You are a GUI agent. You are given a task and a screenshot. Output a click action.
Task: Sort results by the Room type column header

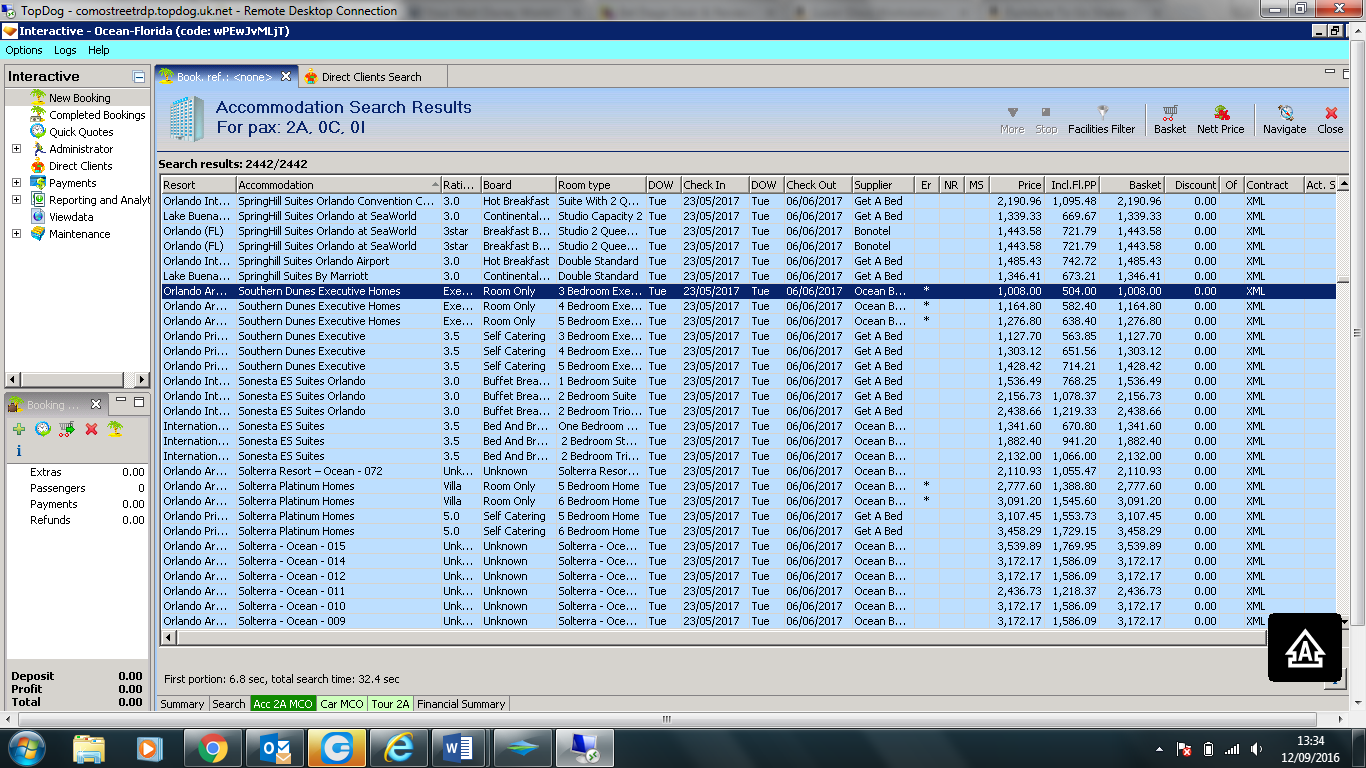tap(600, 185)
